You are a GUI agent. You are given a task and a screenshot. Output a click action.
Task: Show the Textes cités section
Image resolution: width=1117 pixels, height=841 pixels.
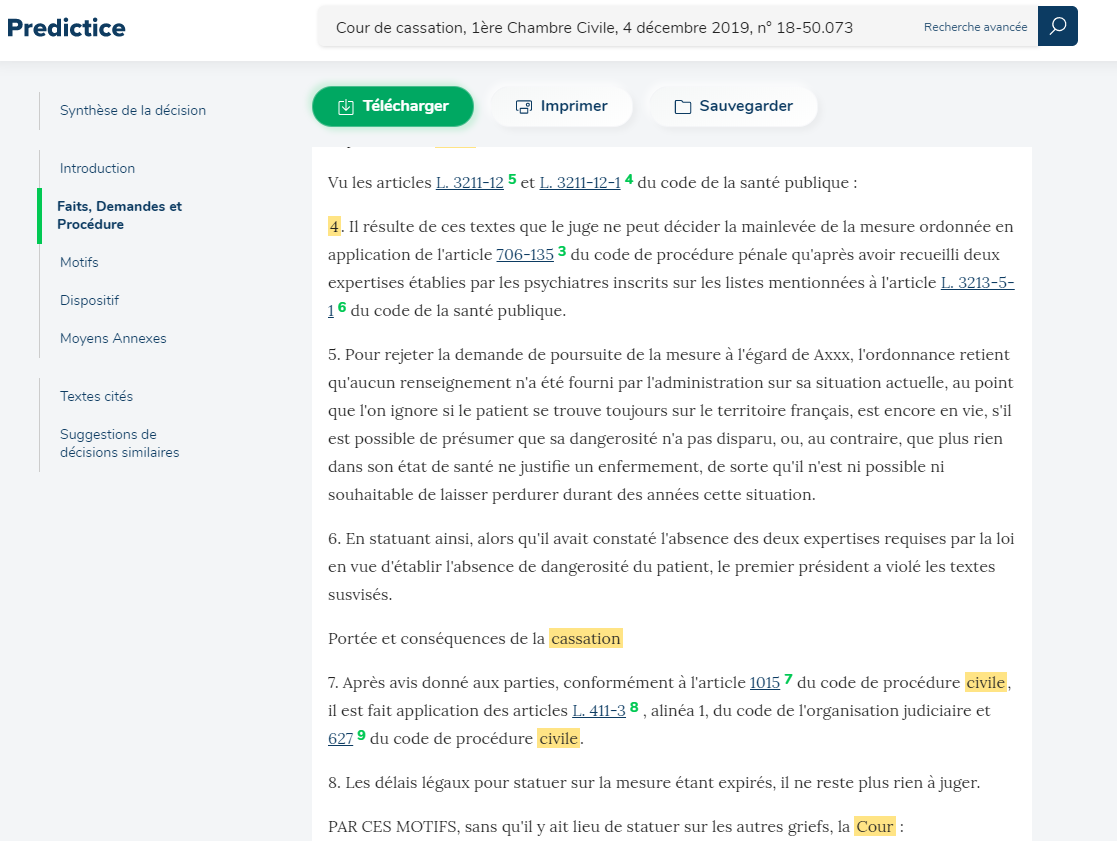96,396
